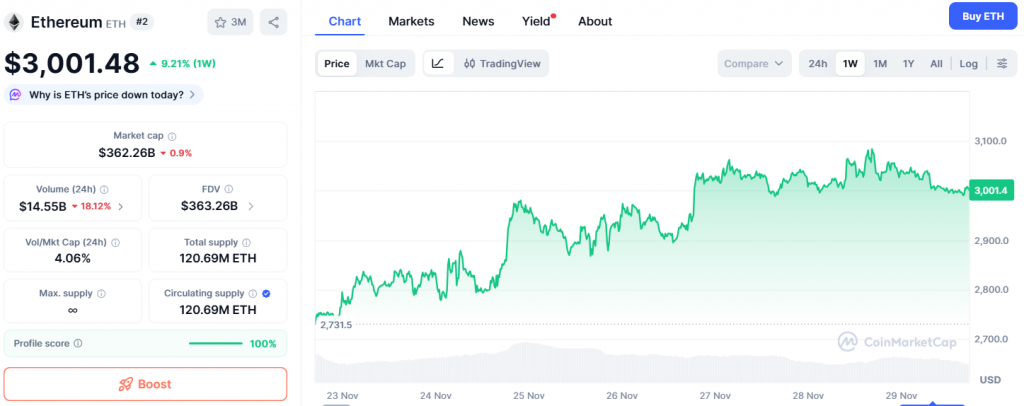Show FDV info icon
The height and width of the screenshot is (406, 1024).
[229, 189]
